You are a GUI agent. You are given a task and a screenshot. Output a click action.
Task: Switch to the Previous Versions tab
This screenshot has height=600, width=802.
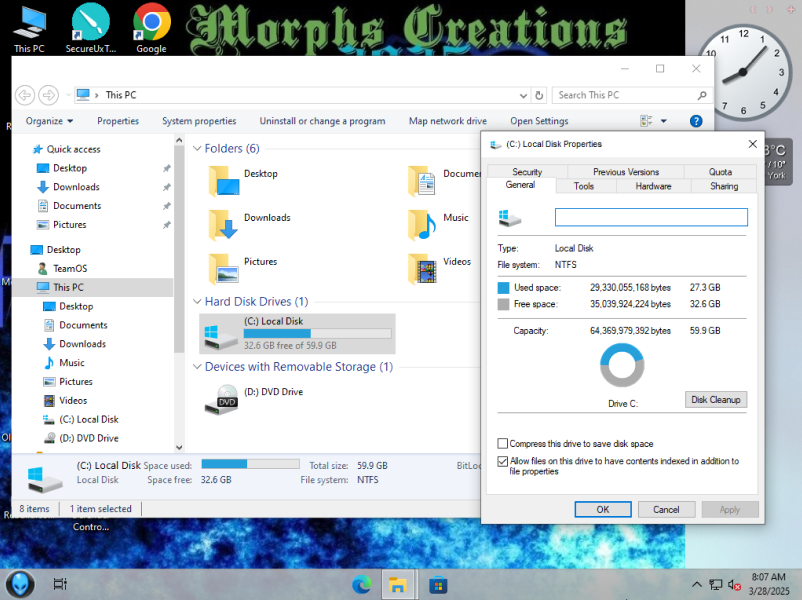click(x=626, y=172)
